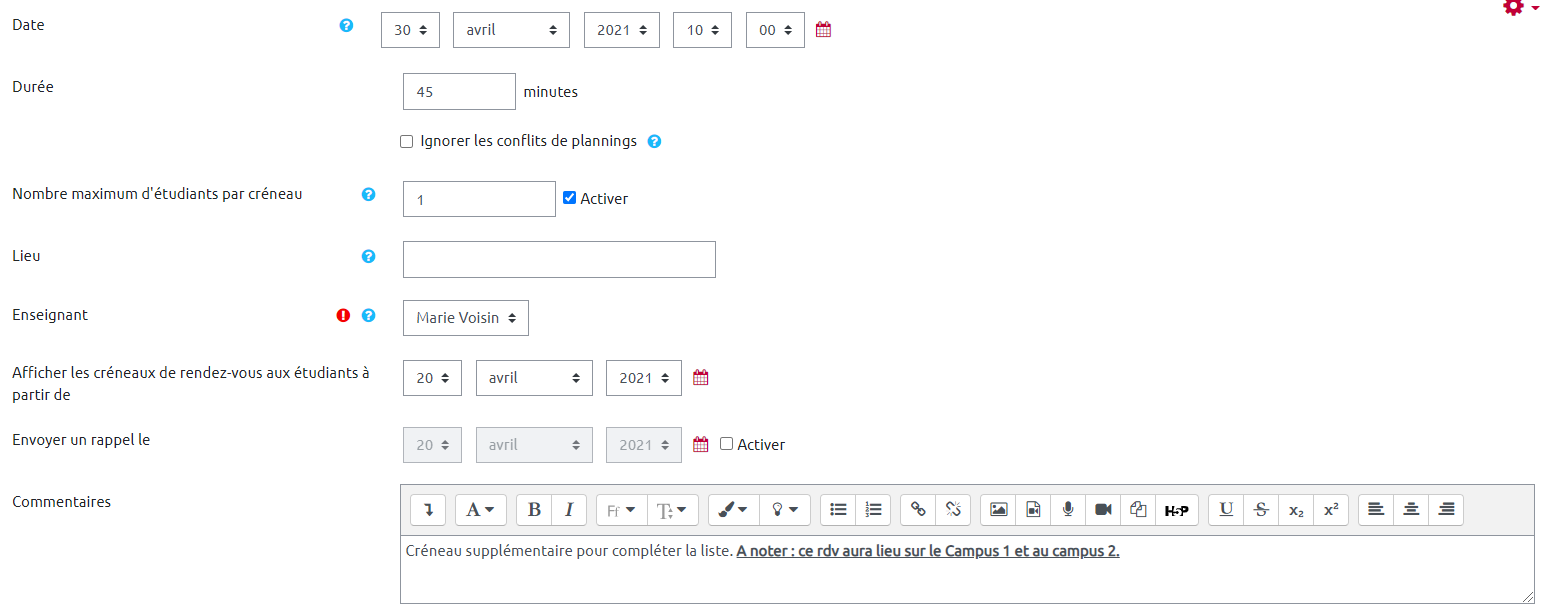Record video with the camera icon
The height and width of the screenshot is (613, 1546).
tap(1103, 510)
